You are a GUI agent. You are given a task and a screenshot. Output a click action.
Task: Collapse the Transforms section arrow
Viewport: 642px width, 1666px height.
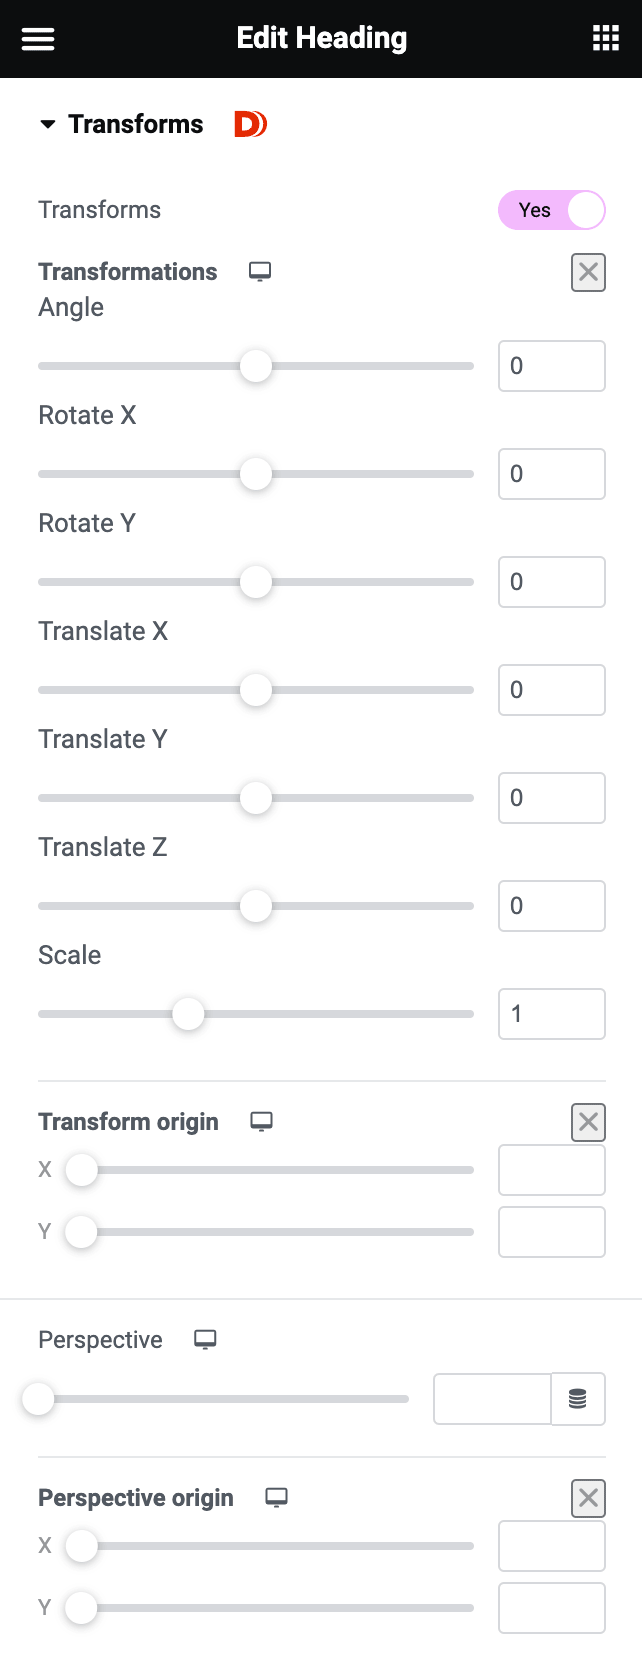point(47,125)
